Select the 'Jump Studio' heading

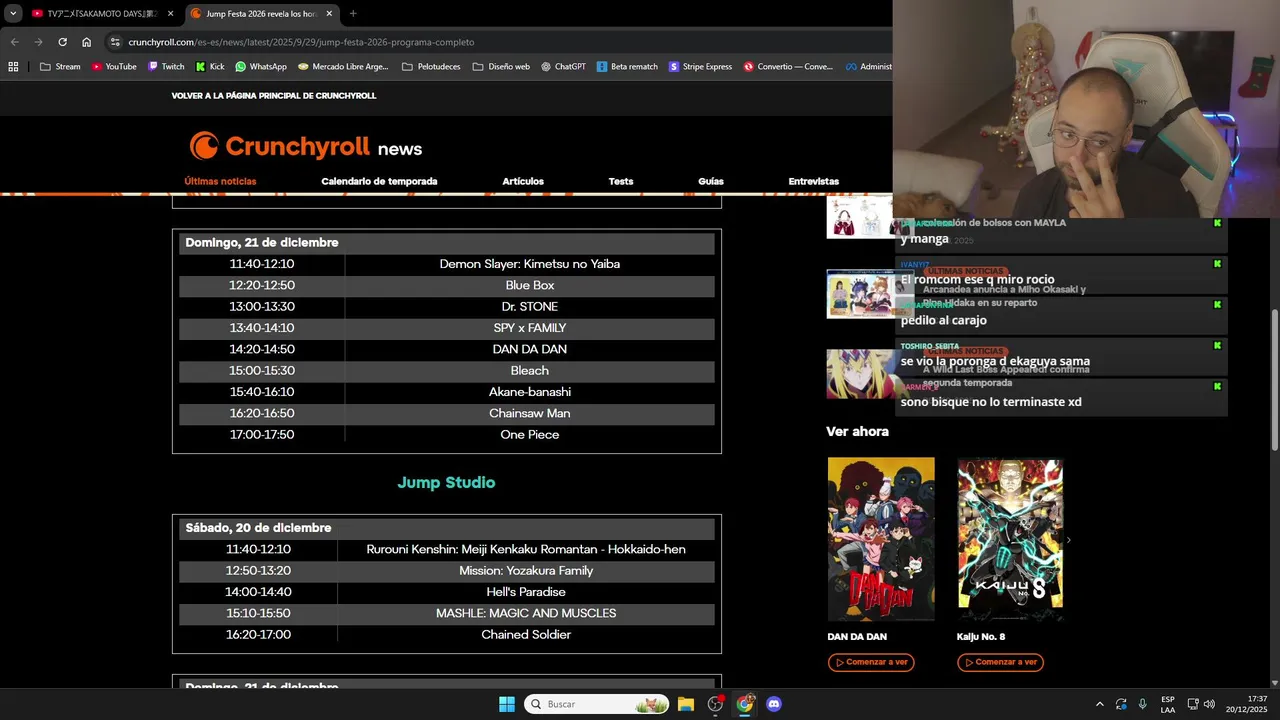click(x=446, y=483)
